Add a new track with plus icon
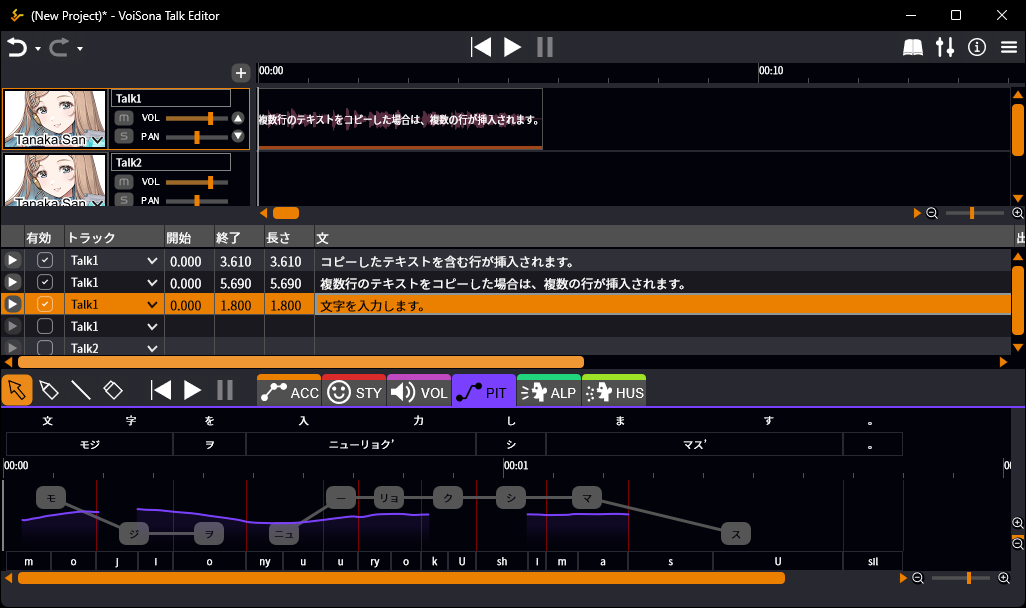The image size is (1026, 608). point(240,72)
